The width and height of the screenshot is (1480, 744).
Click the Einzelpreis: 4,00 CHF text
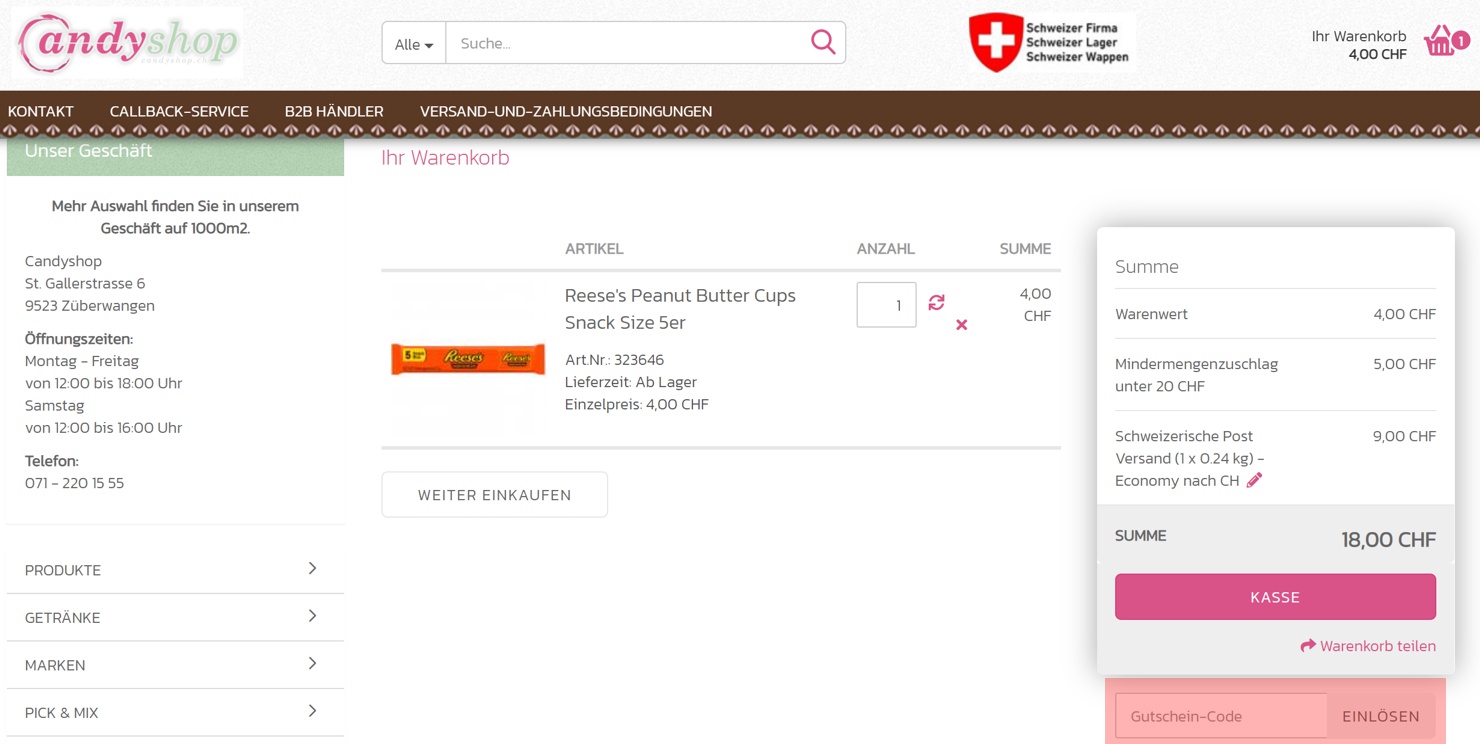point(637,404)
